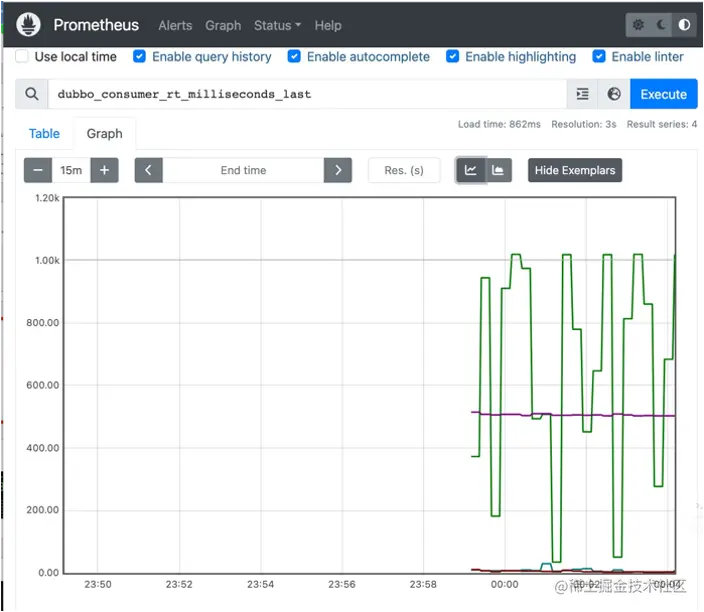Show stacked area graph icon
704x612 pixels.
(498, 170)
